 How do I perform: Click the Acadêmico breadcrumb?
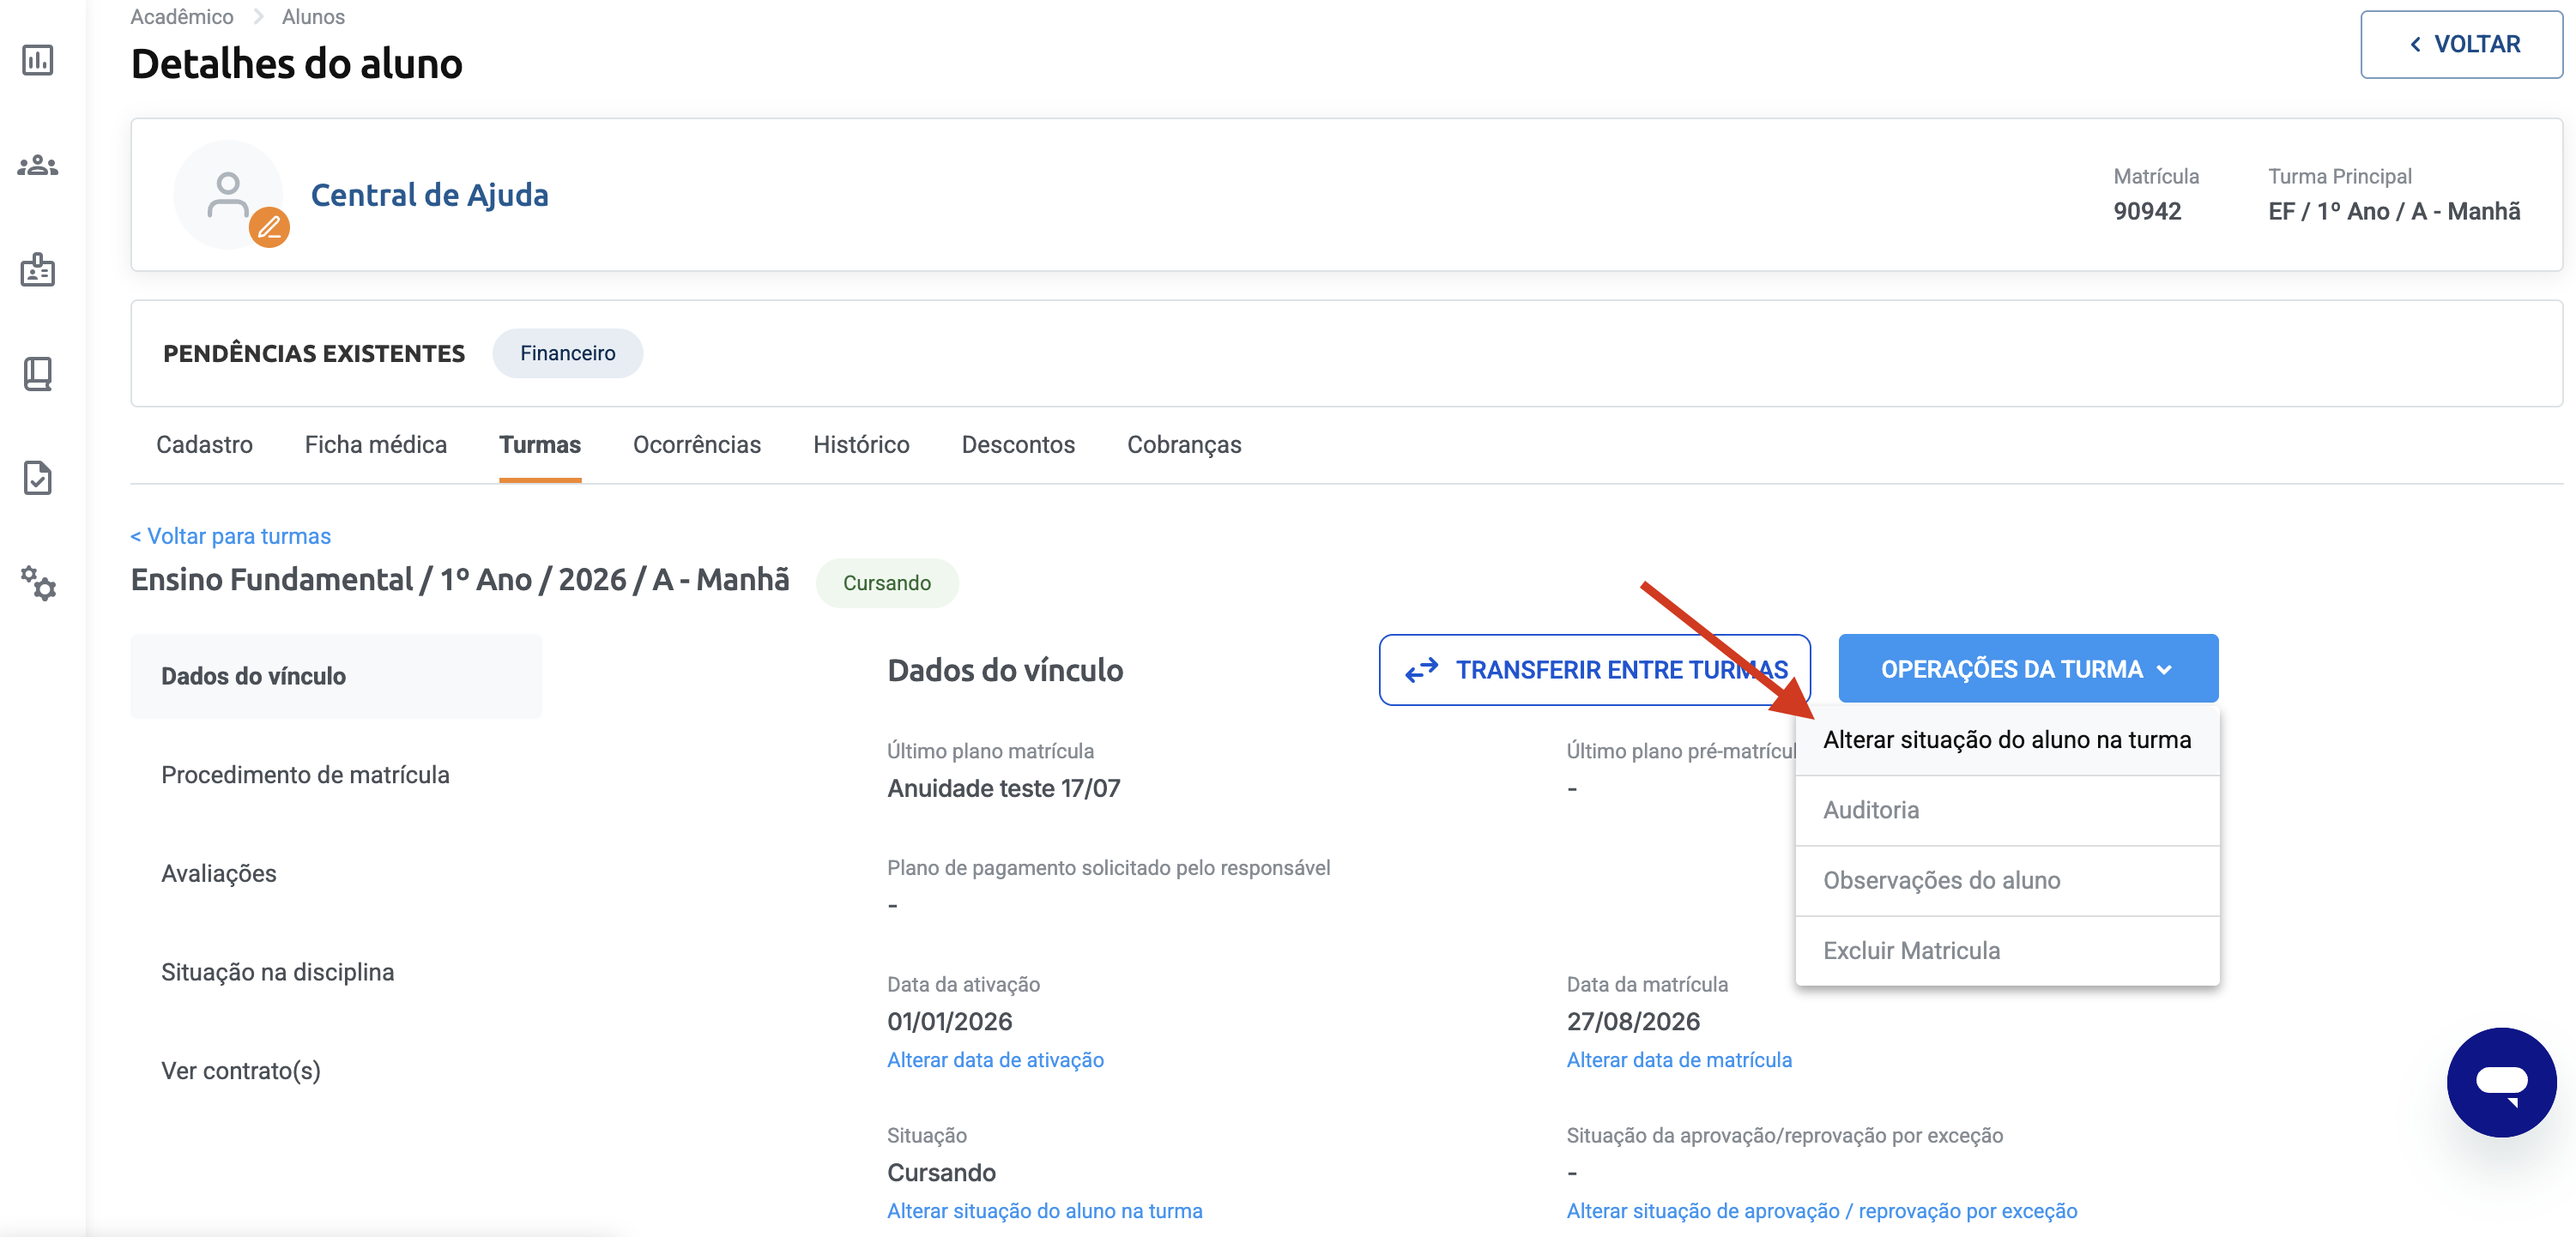[181, 16]
